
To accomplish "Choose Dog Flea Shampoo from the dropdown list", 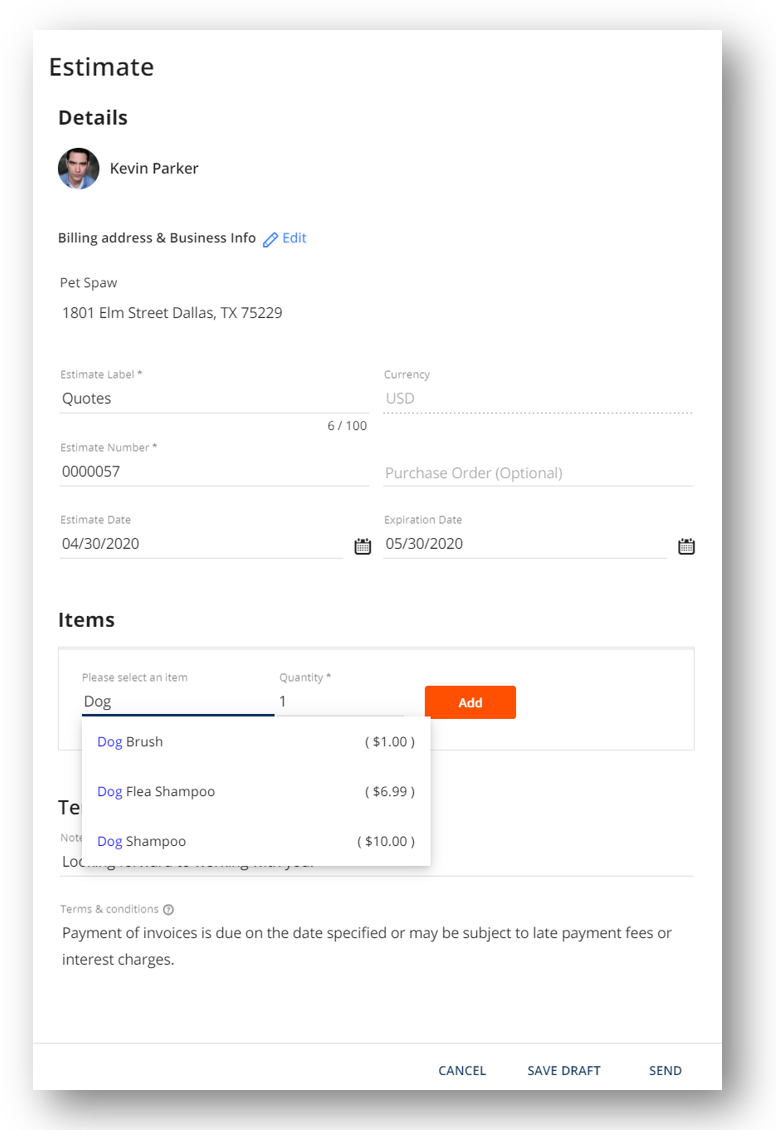I will 256,791.
